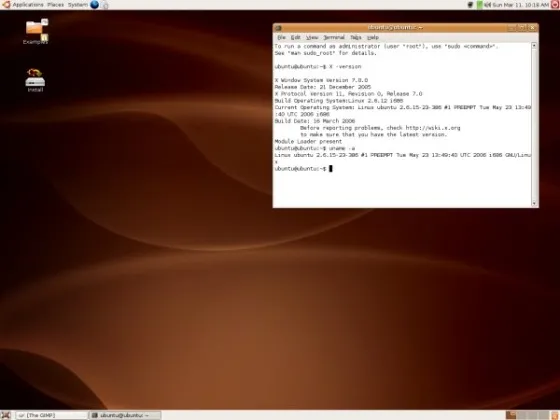Open the terminal File menu
This screenshot has height=420, width=560.
(281, 37)
